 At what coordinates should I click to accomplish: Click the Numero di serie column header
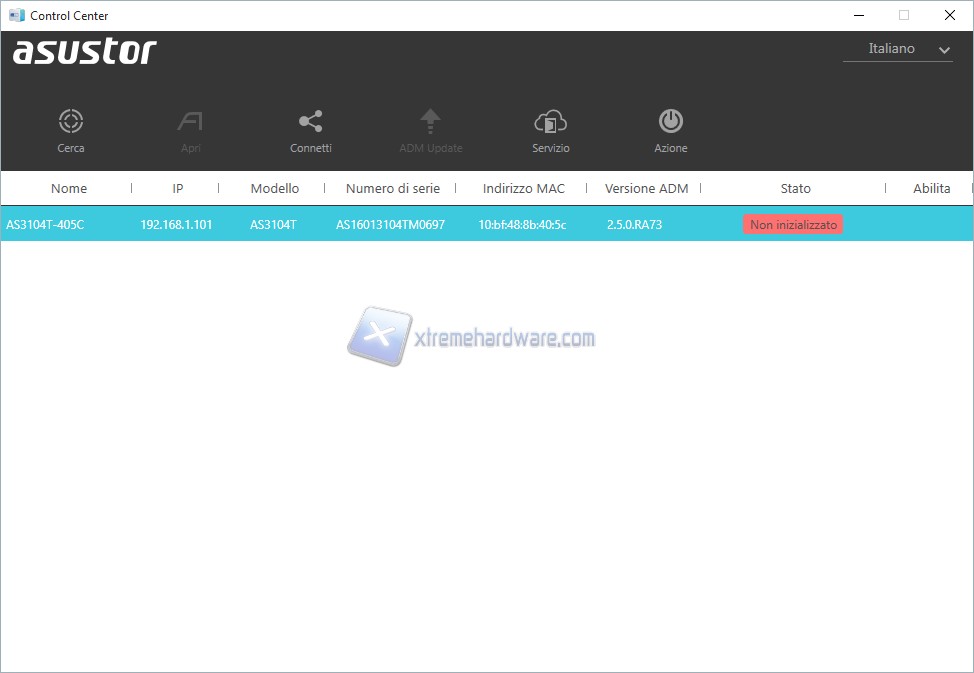click(392, 188)
